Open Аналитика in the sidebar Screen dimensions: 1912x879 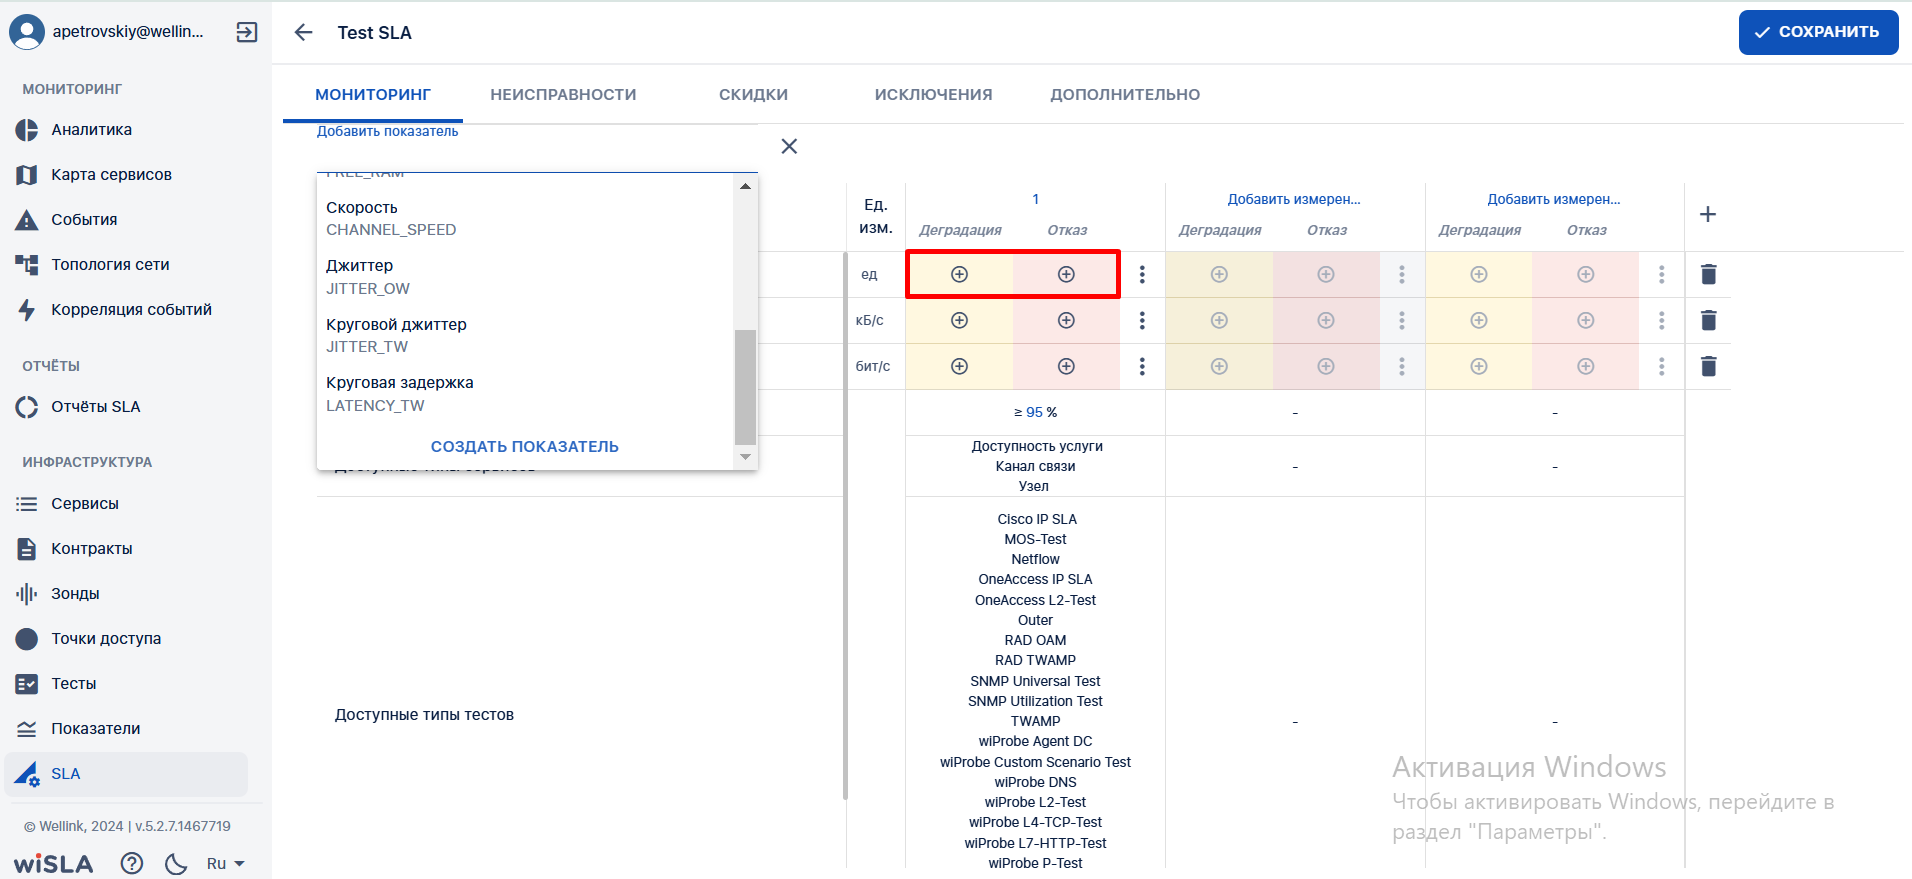point(92,130)
